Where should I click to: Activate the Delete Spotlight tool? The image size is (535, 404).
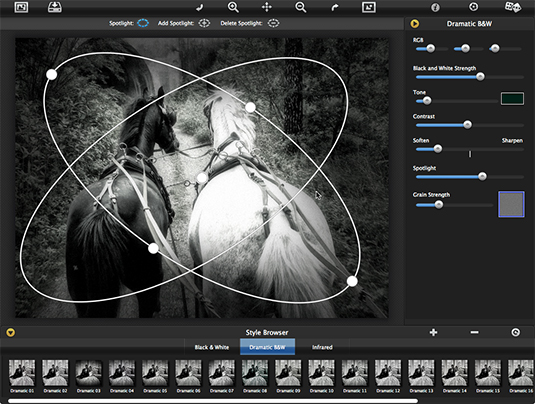tap(273, 23)
